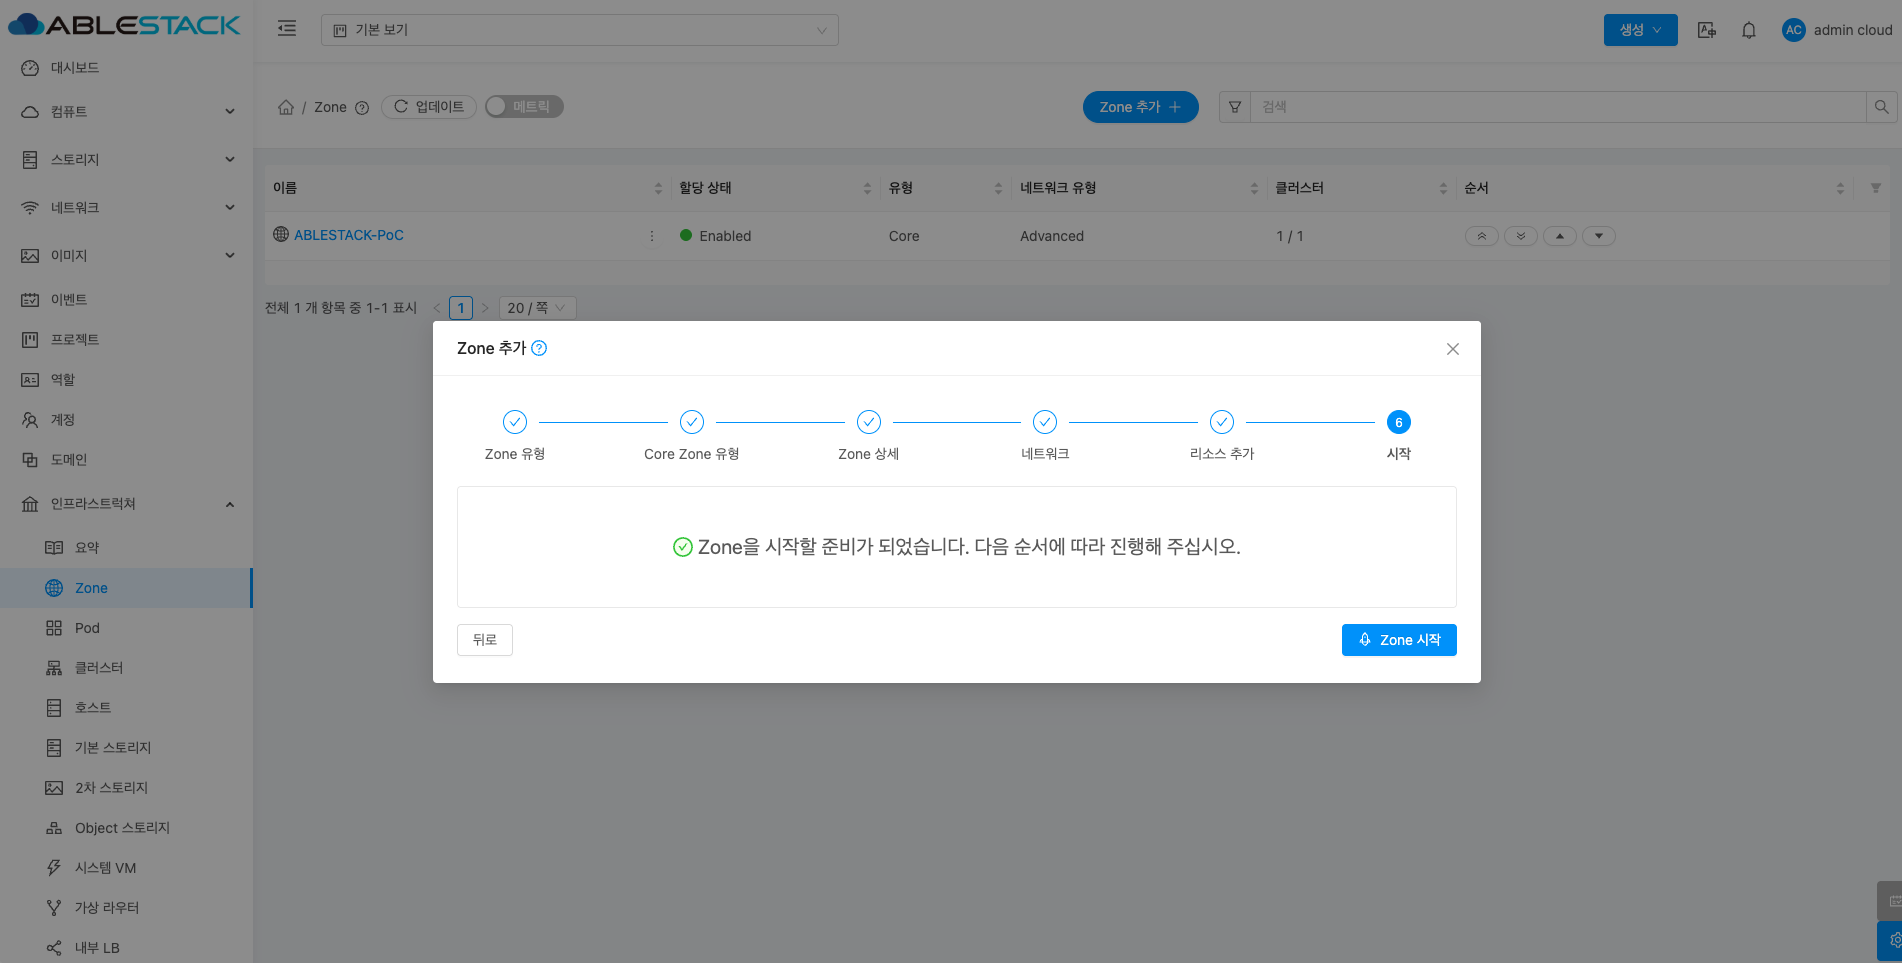Focus the 검색 search field
The image size is (1902, 963).
pyautogui.click(x=1558, y=107)
